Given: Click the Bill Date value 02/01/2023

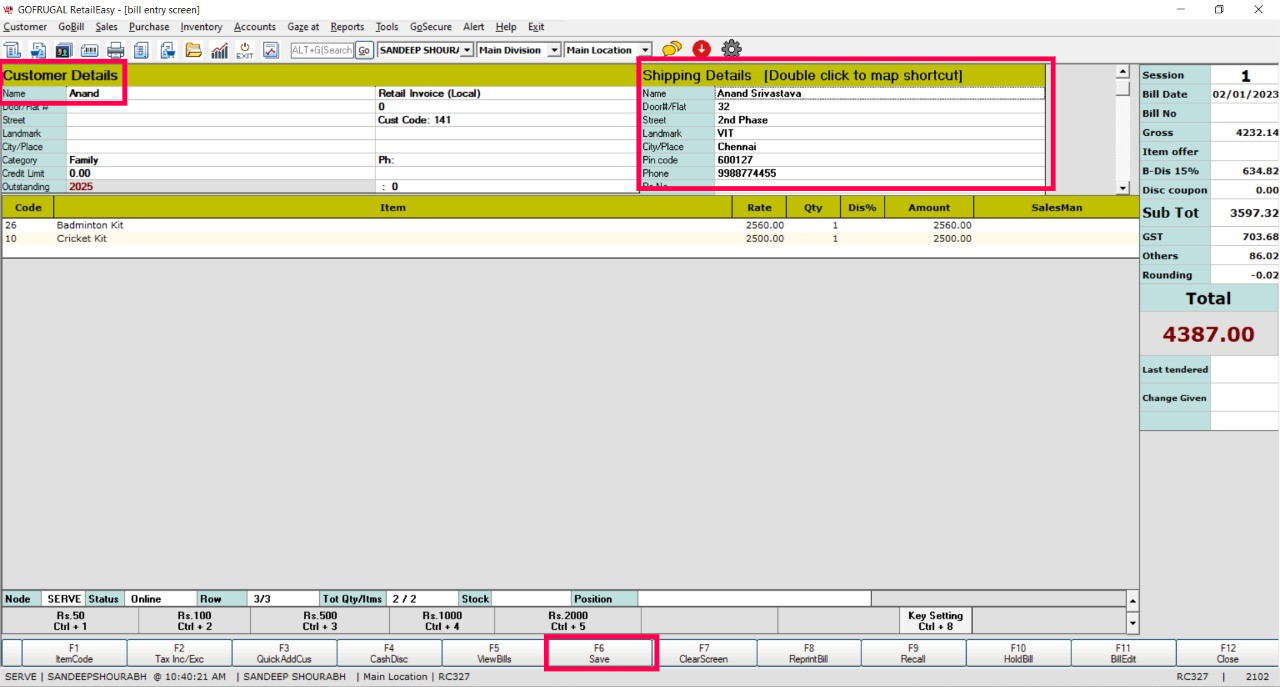Looking at the screenshot, I should click(x=1245, y=94).
